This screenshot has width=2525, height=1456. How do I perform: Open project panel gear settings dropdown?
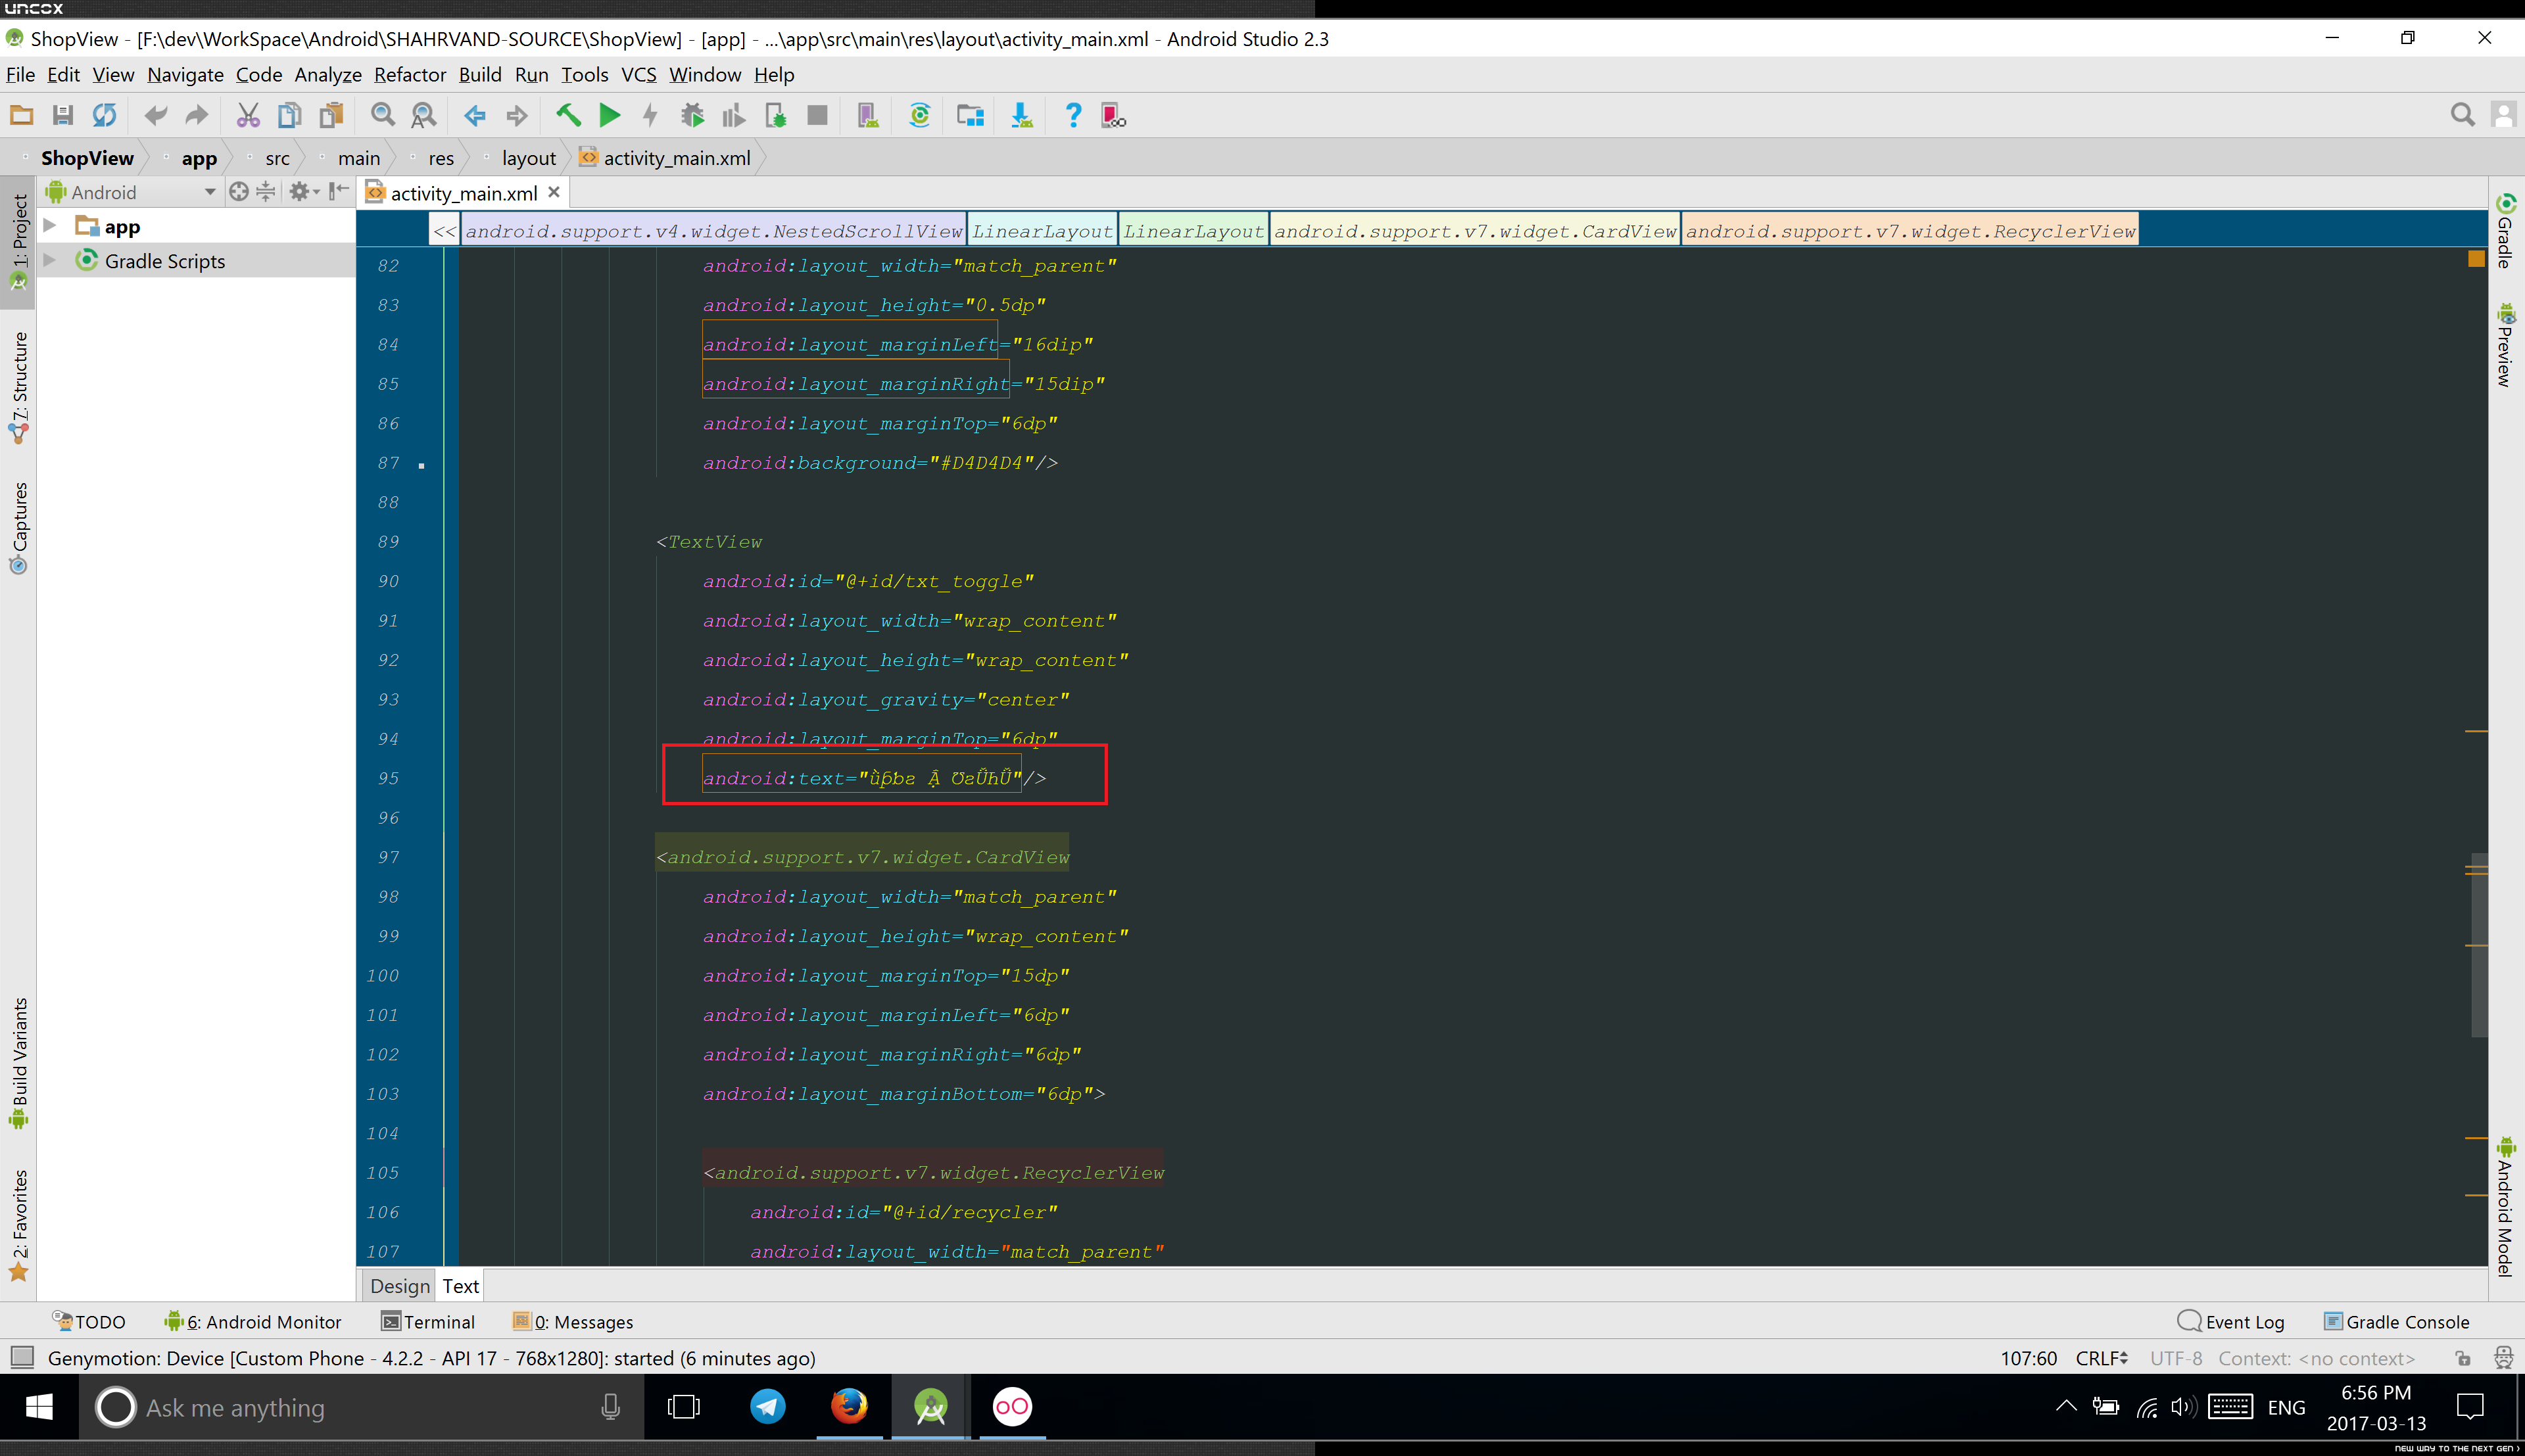click(304, 191)
